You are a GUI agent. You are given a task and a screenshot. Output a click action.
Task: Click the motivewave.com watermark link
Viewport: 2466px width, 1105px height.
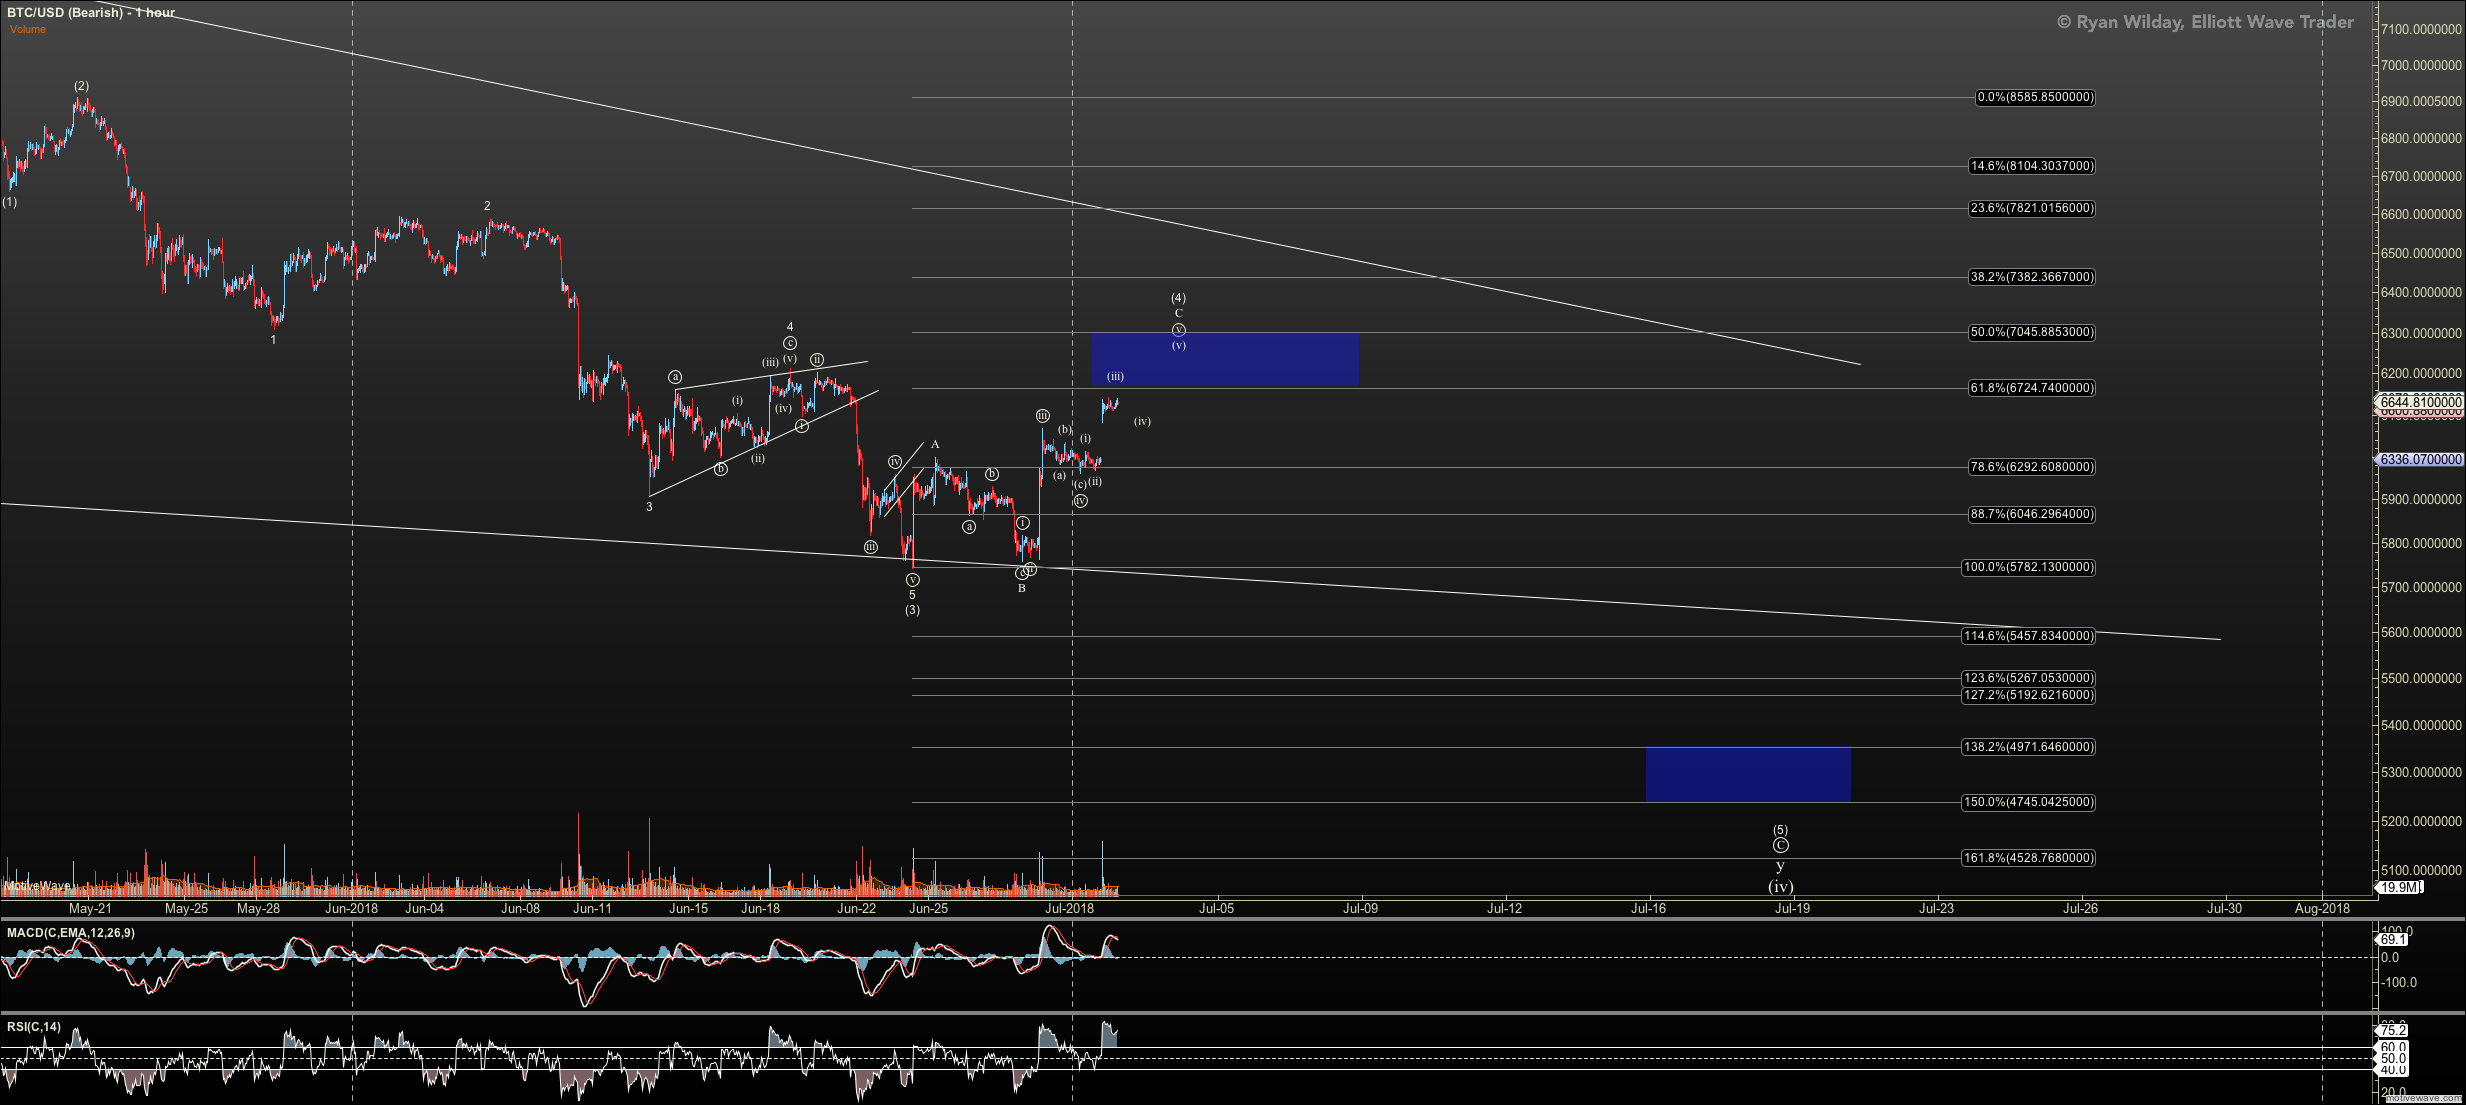point(2423,1098)
